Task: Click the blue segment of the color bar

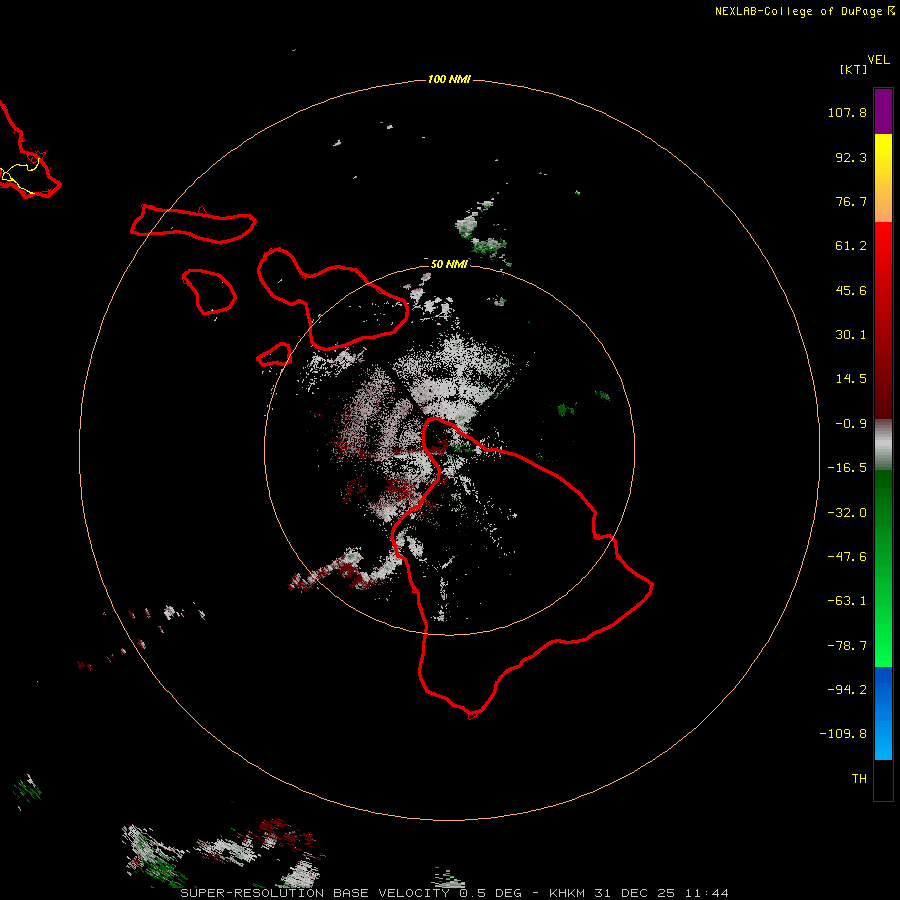Action: pyautogui.click(x=883, y=713)
